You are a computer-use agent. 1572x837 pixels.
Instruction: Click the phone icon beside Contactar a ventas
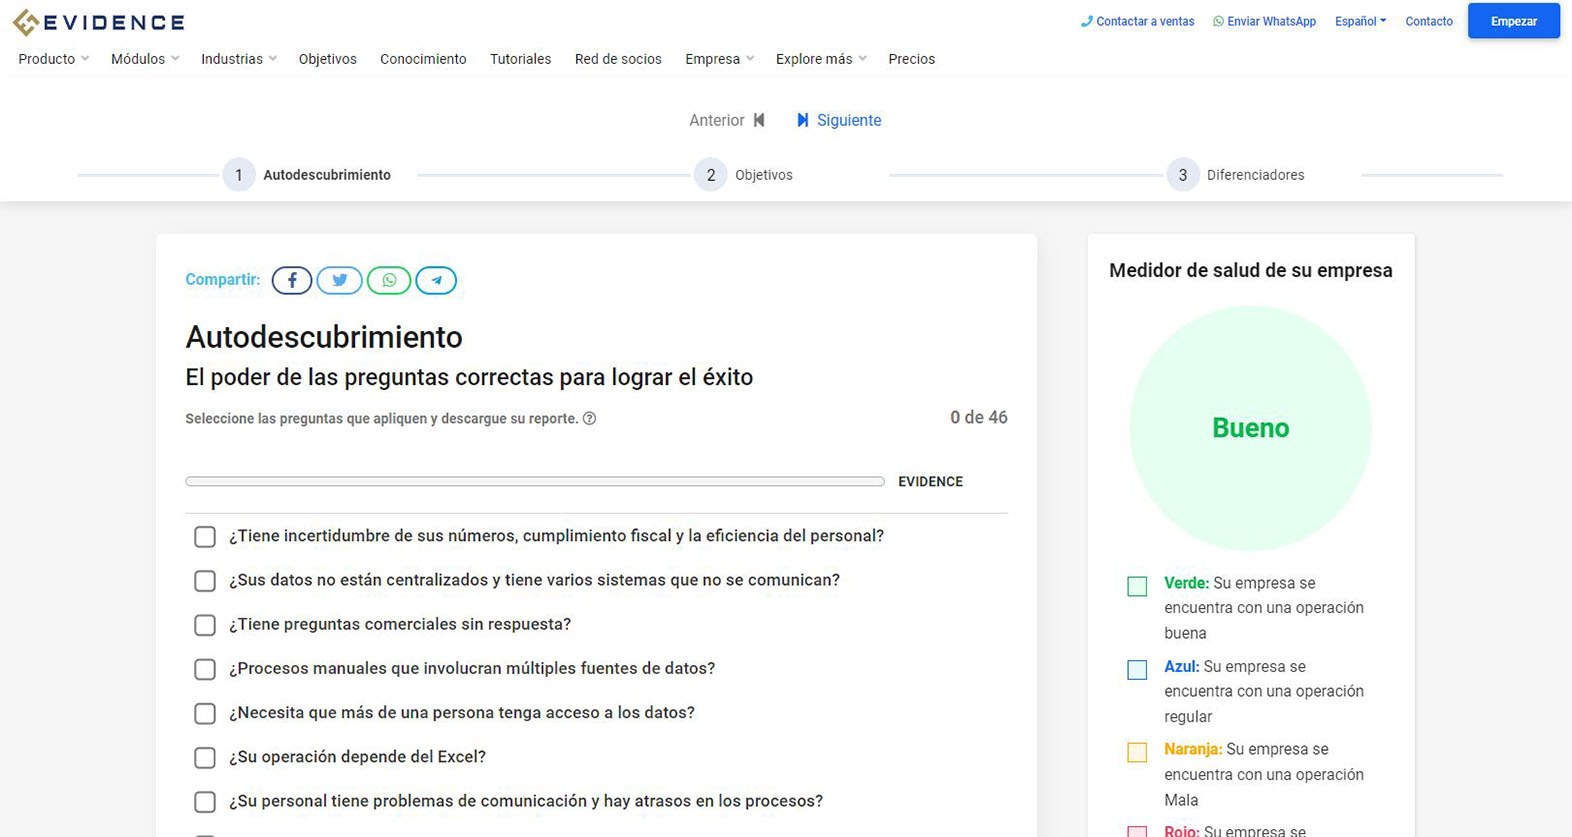[1087, 21]
